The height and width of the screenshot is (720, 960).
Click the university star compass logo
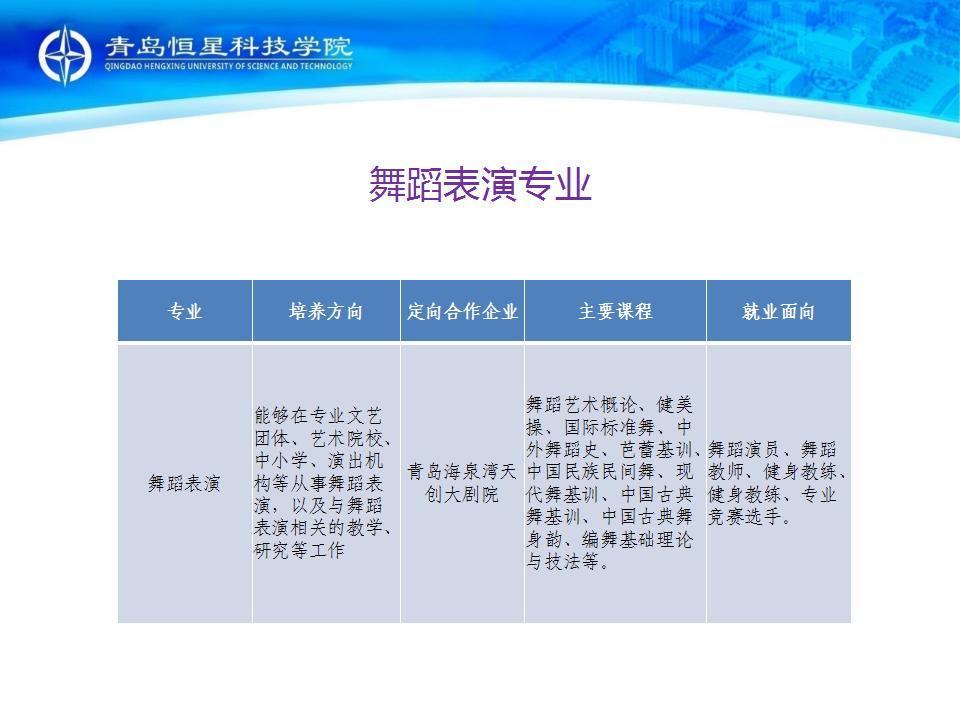coord(65,55)
